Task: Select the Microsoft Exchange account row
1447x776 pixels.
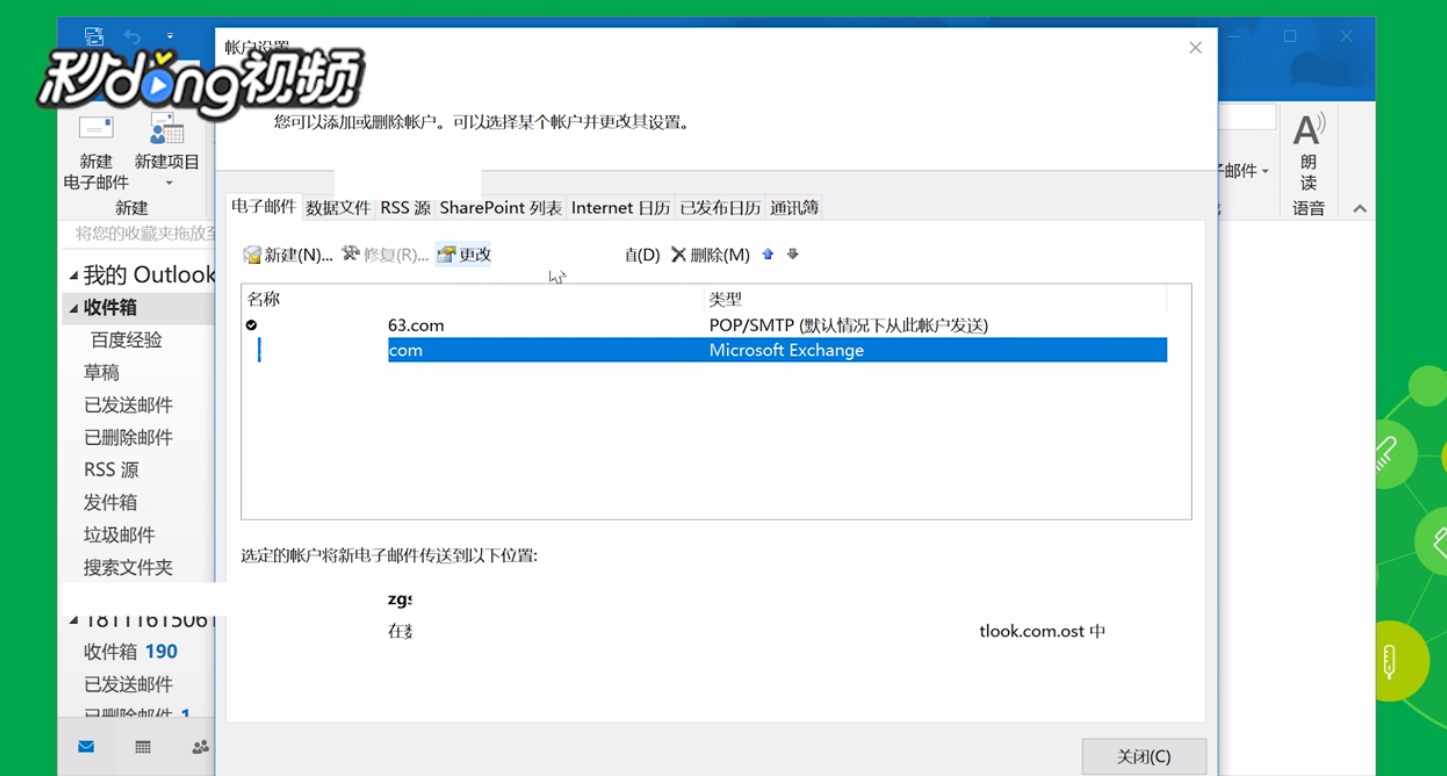Action: tap(705, 350)
